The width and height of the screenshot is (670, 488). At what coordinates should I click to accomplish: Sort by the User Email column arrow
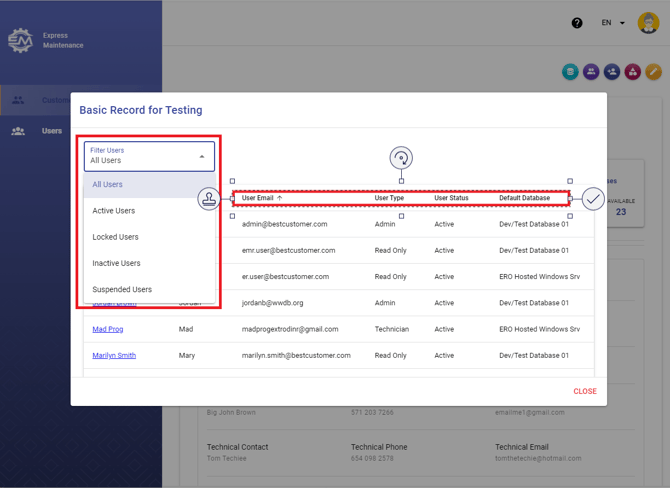point(279,198)
